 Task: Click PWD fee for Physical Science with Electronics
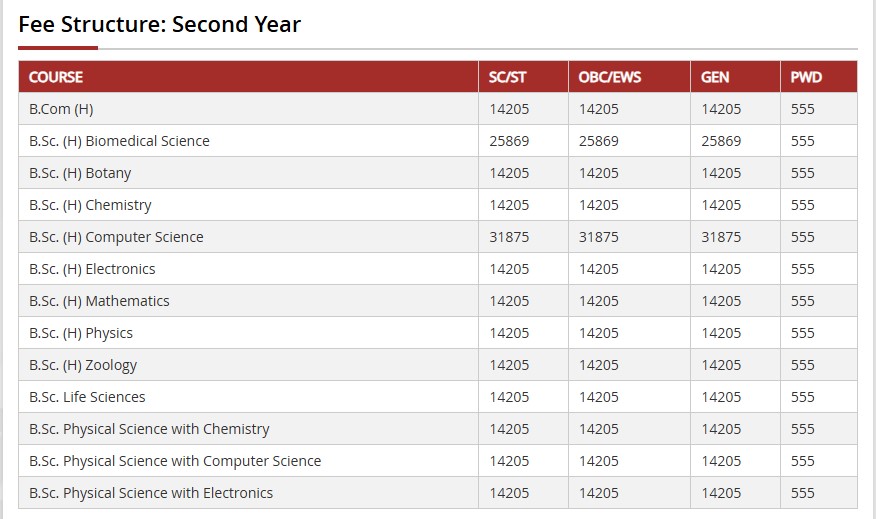[x=802, y=493]
